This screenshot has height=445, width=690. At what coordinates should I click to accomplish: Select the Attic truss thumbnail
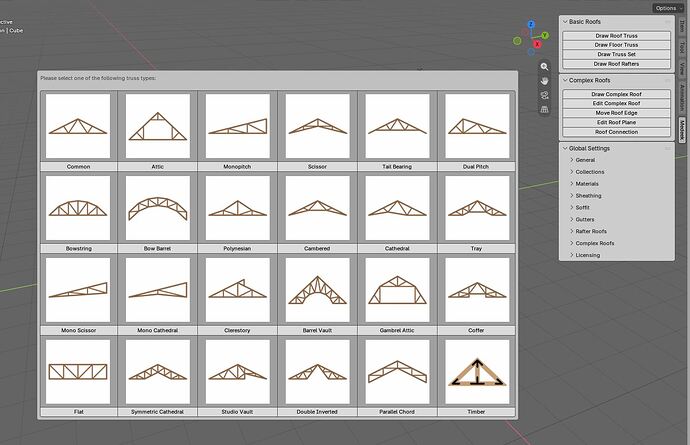(x=158, y=126)
